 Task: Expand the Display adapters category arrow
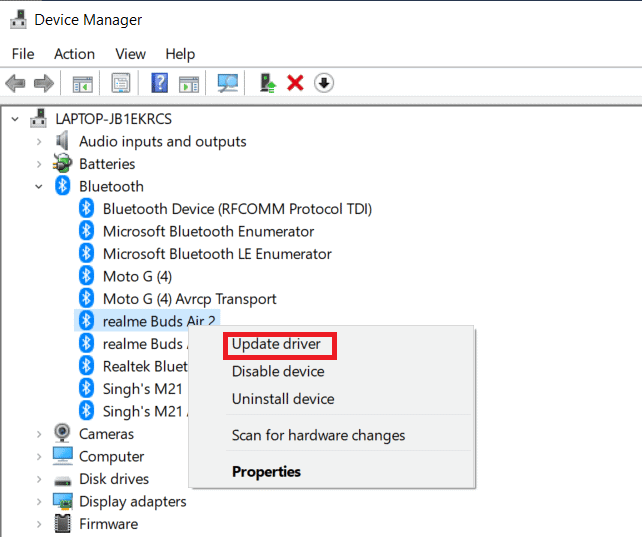coord(39,501)
